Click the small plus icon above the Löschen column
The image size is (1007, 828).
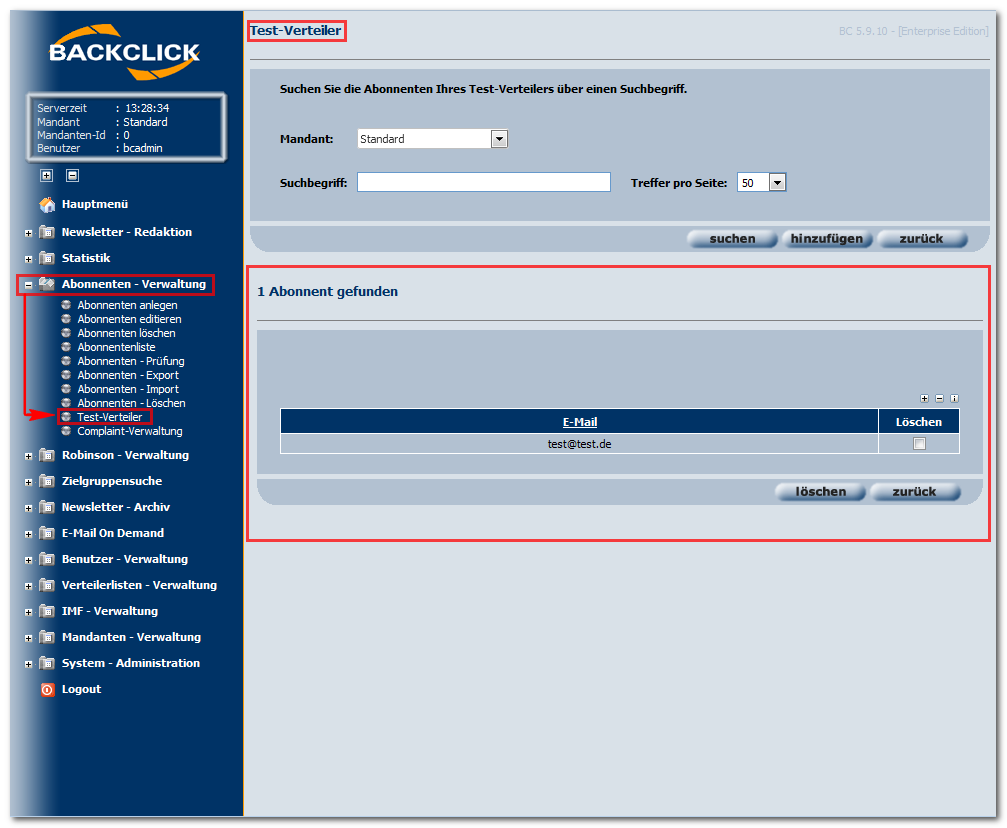pos(924,398)
